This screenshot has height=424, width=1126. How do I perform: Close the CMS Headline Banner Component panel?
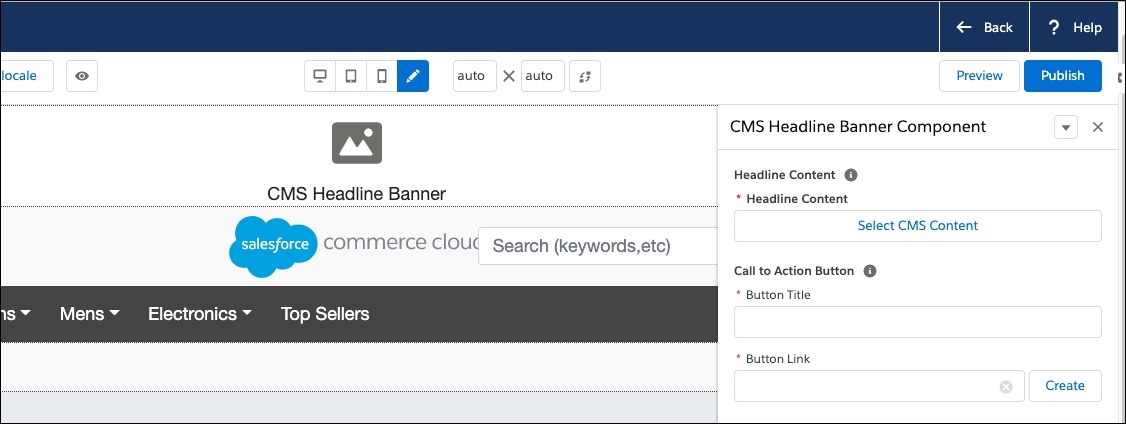click(1098, 127)
